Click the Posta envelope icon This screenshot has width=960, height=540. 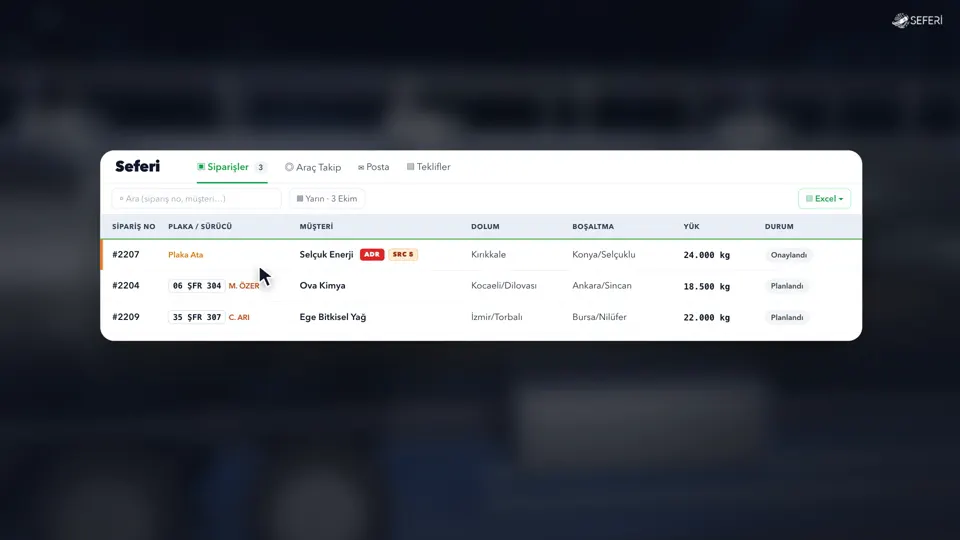coord(361,168)
